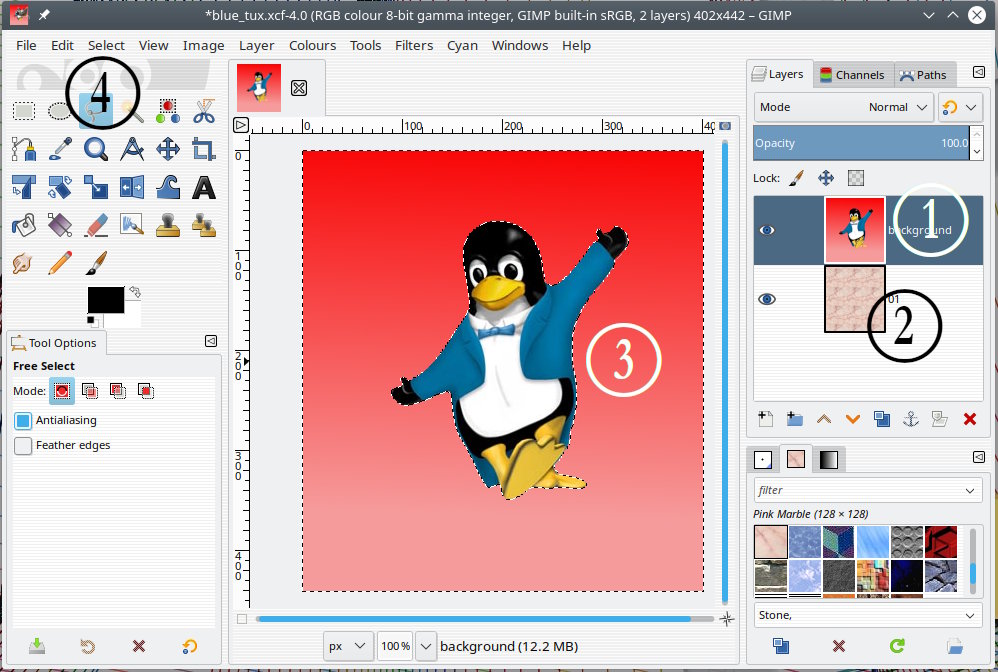Delete layer with red X

point(970,419)
